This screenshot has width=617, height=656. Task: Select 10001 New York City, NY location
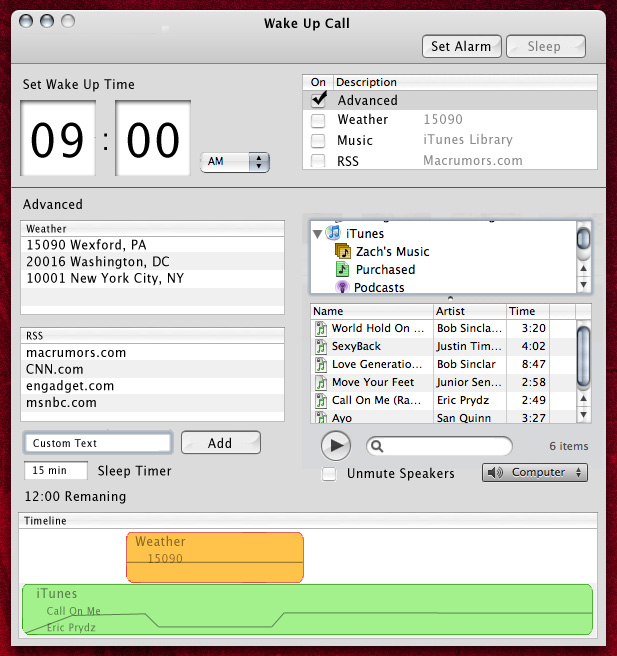(x=152, y=278)
